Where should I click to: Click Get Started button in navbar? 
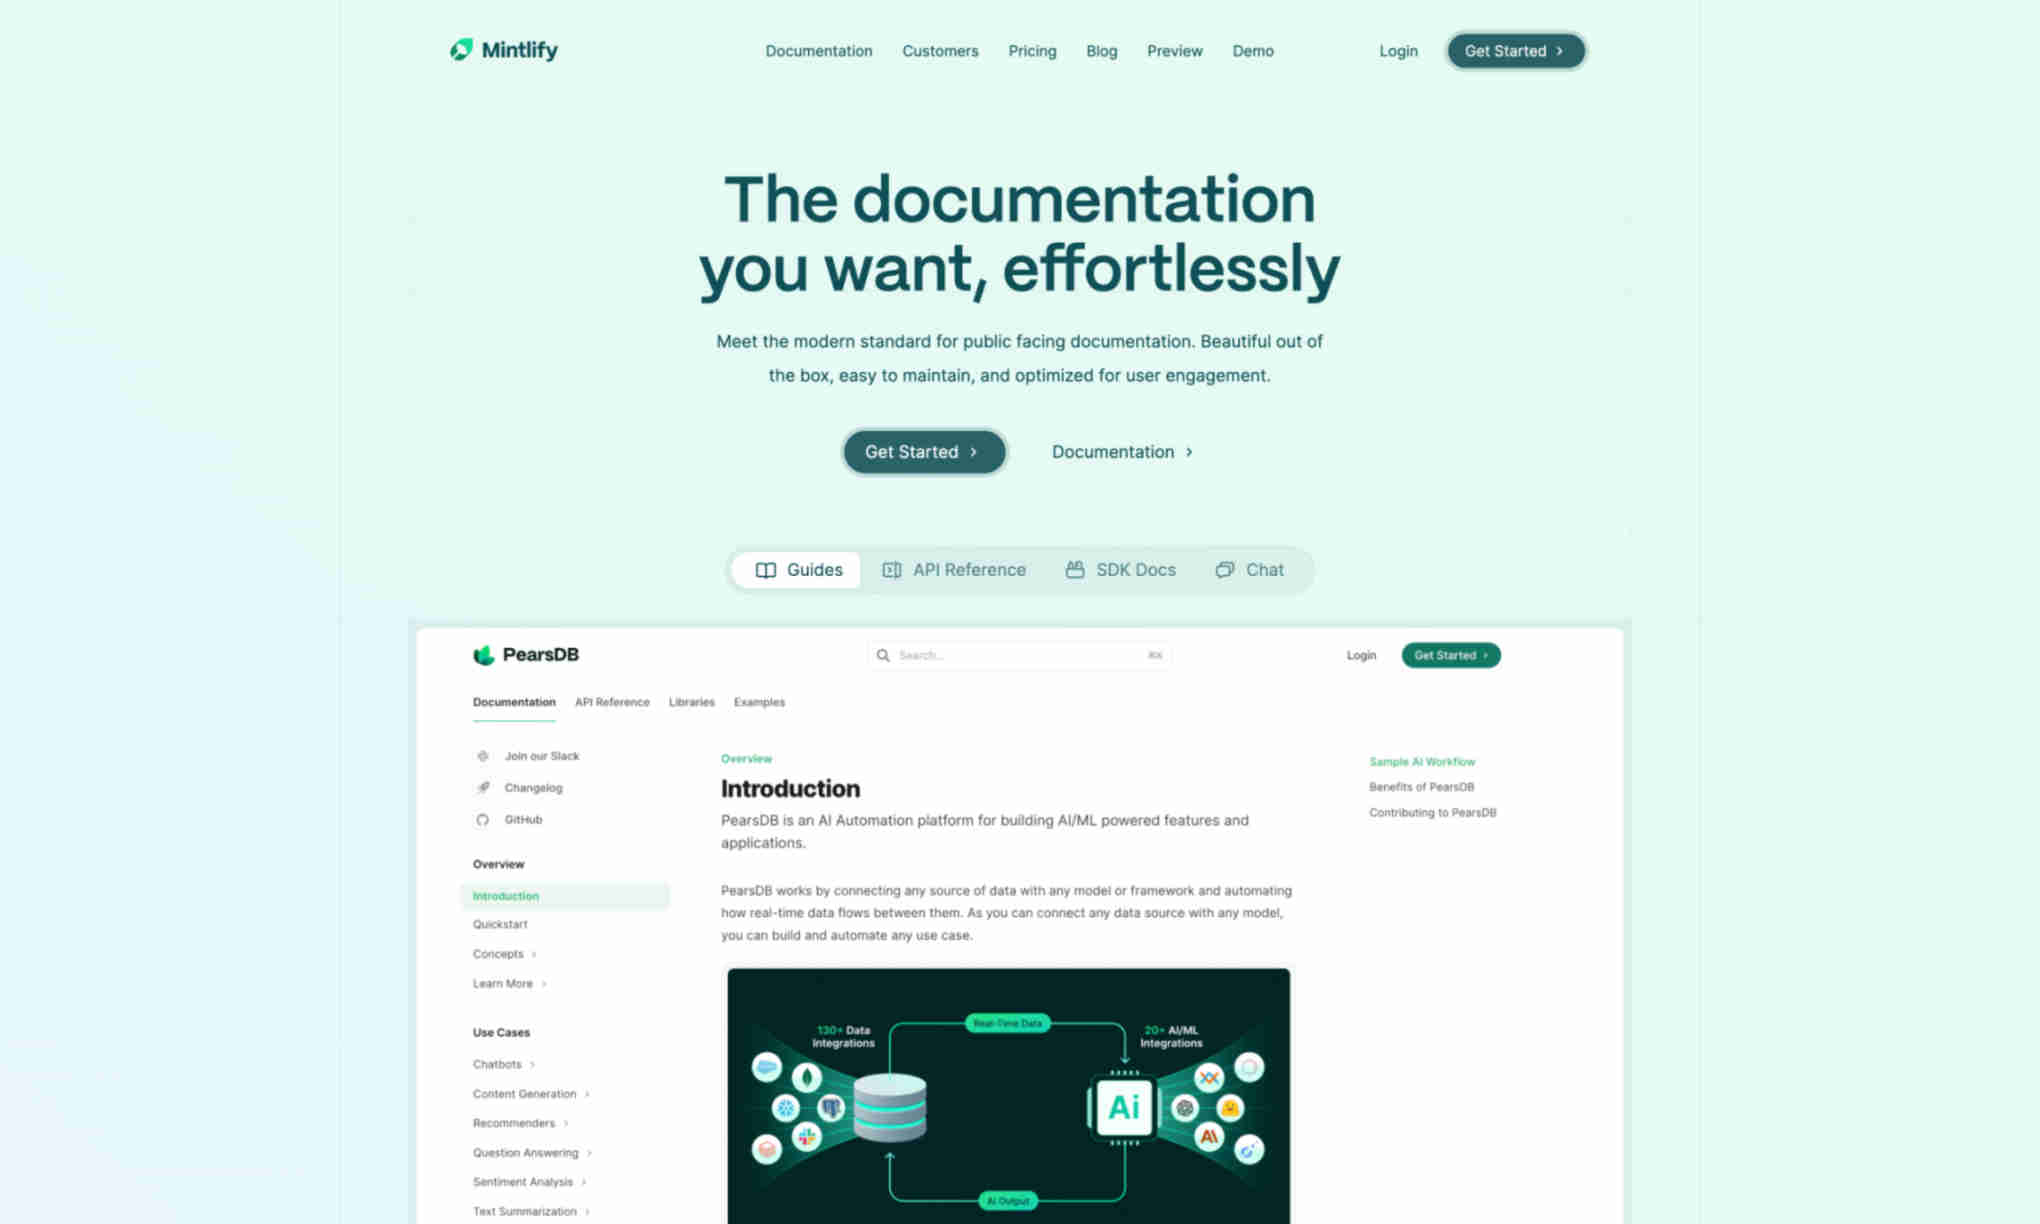(x=1514, y=50)
